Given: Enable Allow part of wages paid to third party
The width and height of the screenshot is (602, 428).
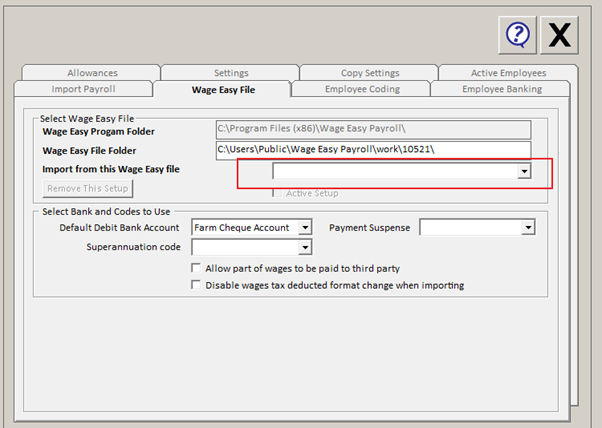Looking at the screenshot, I should pos(196,268).
